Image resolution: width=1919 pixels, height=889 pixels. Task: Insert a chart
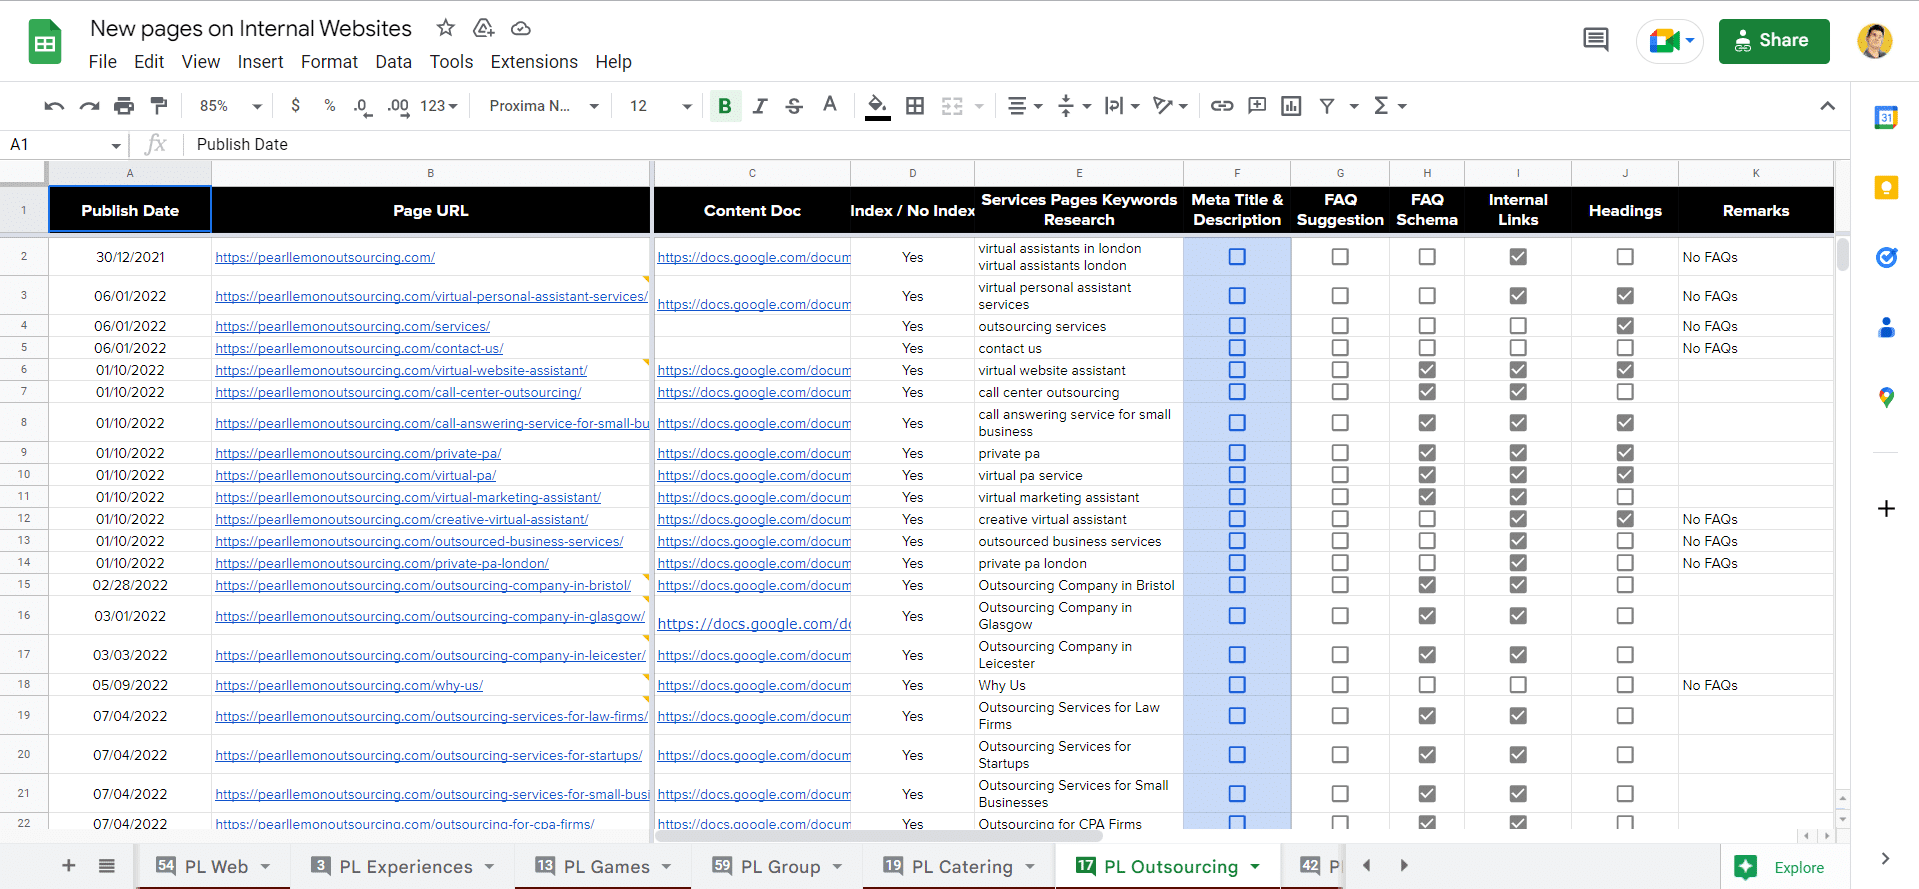1291,106
